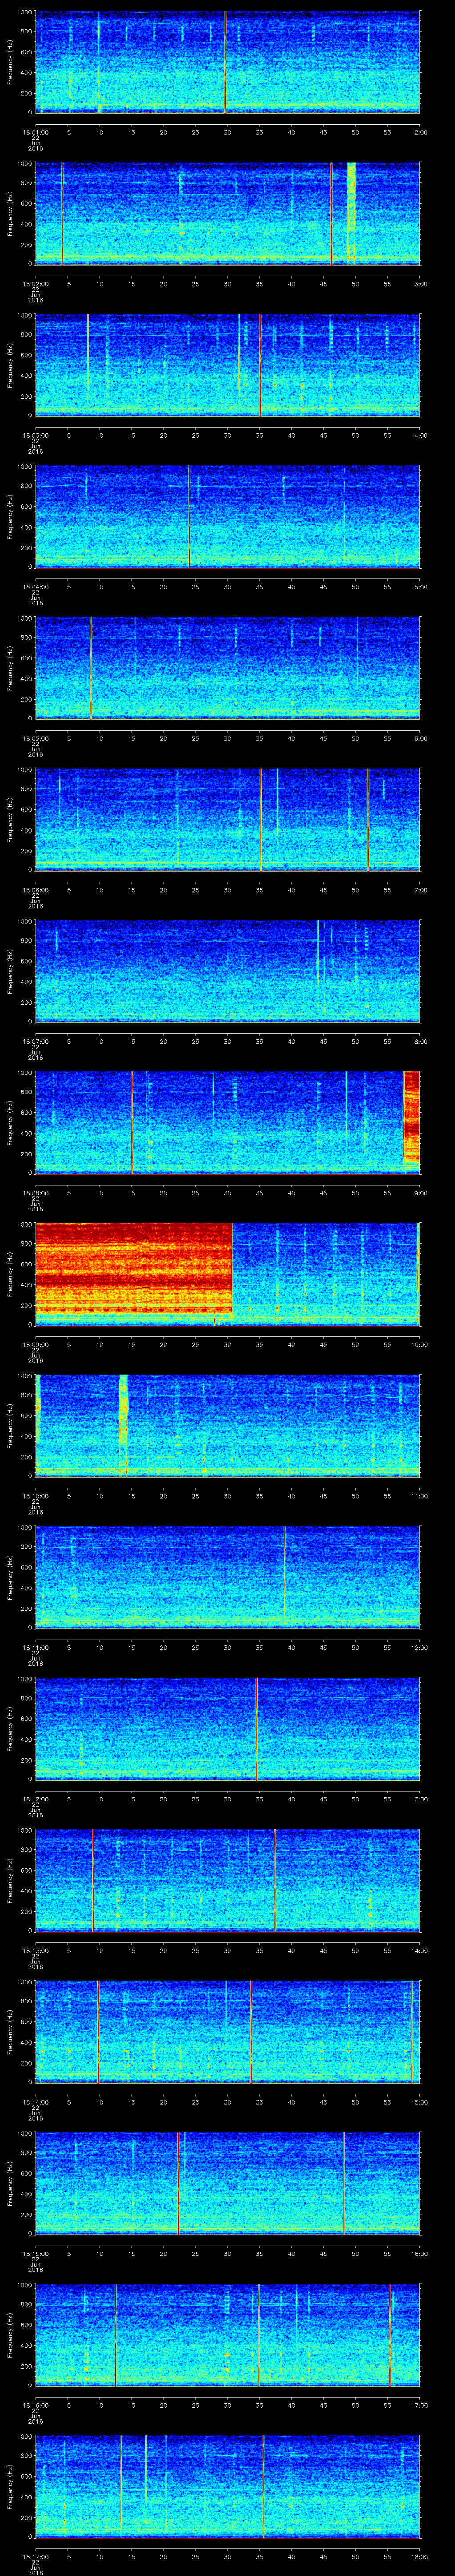The image size is (455, 2576).
Task: Click the 18:12:00 start time label
Action: coord(35,1800)
